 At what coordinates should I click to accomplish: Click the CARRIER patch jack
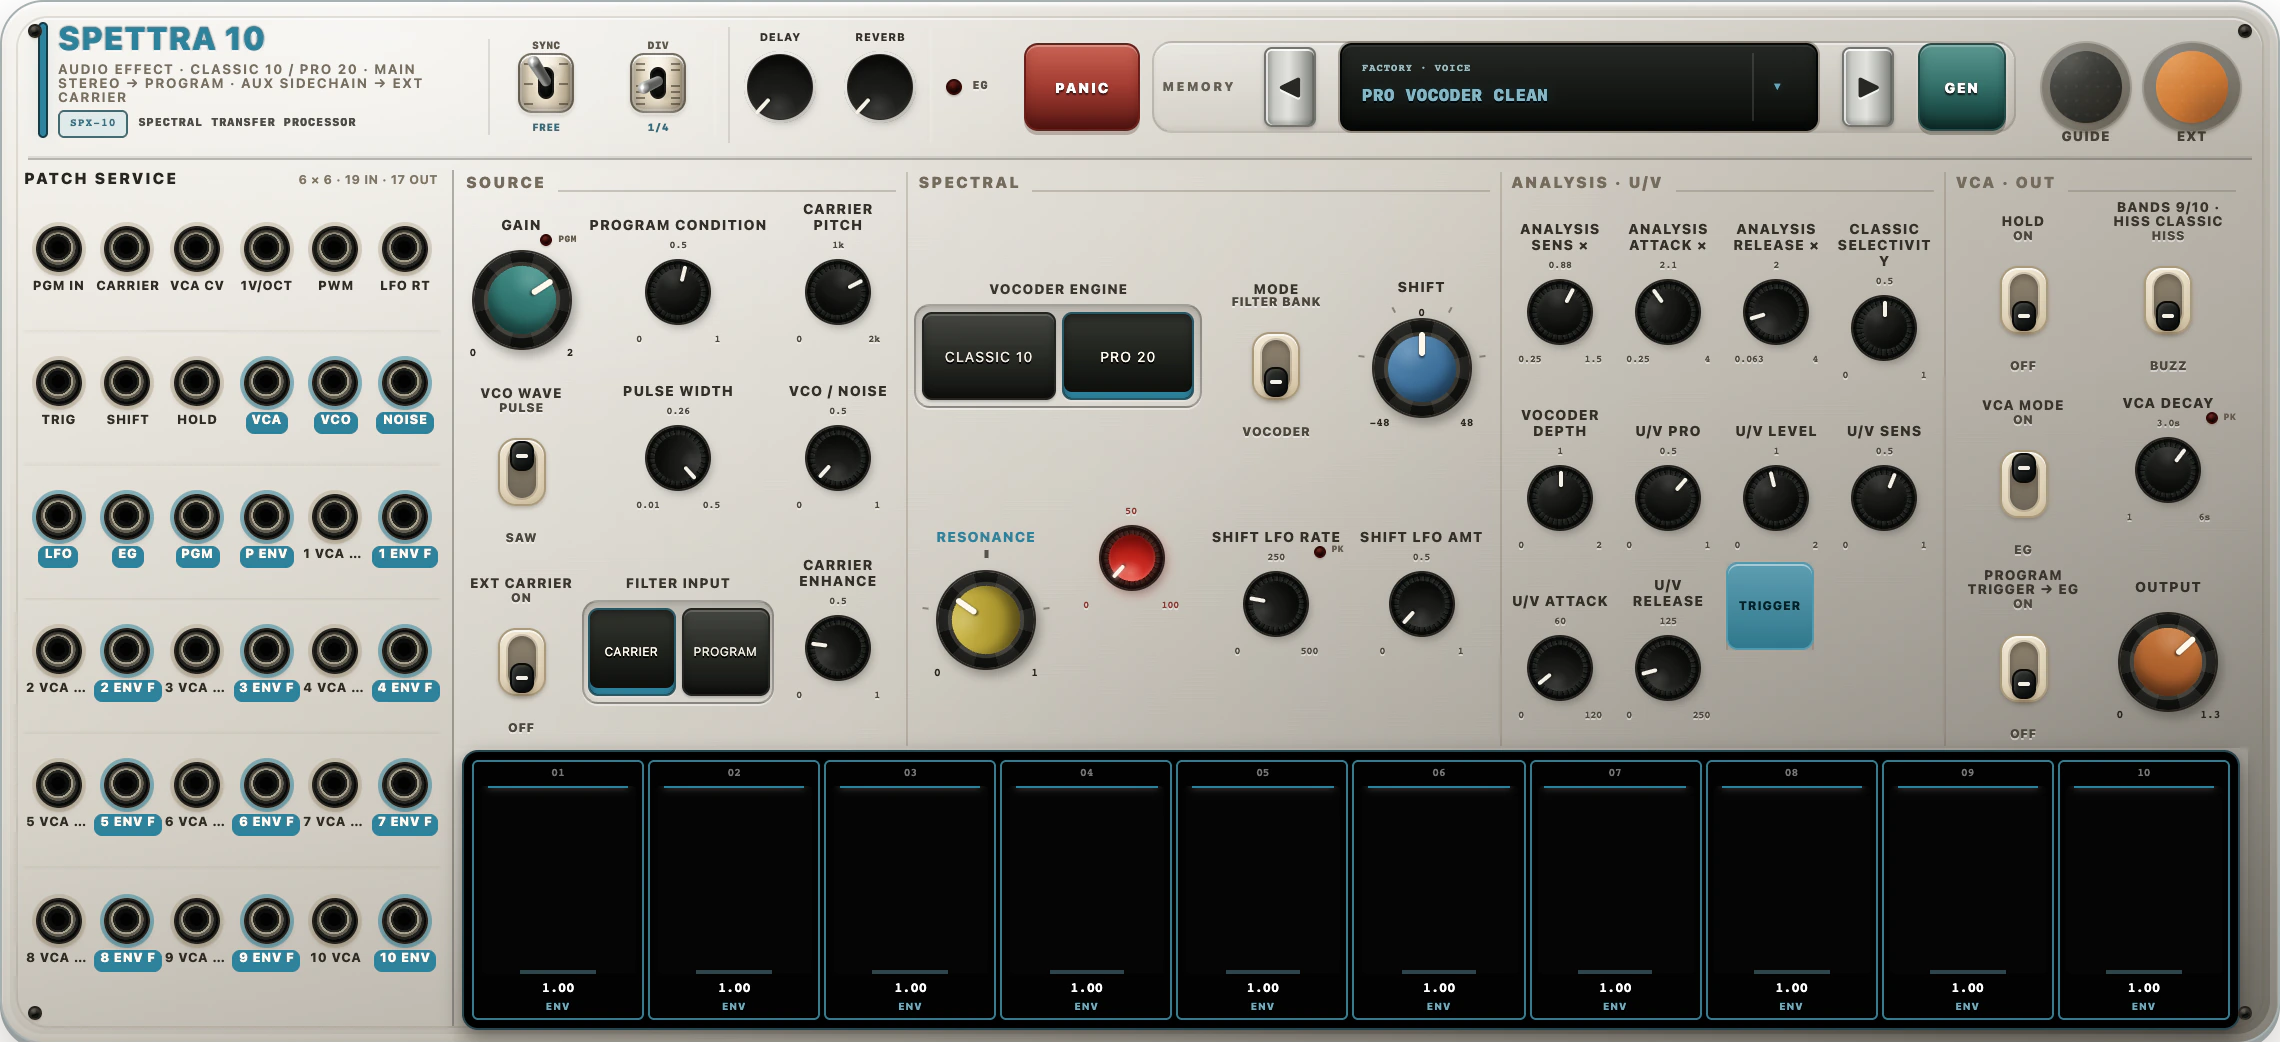pos(127,248)
